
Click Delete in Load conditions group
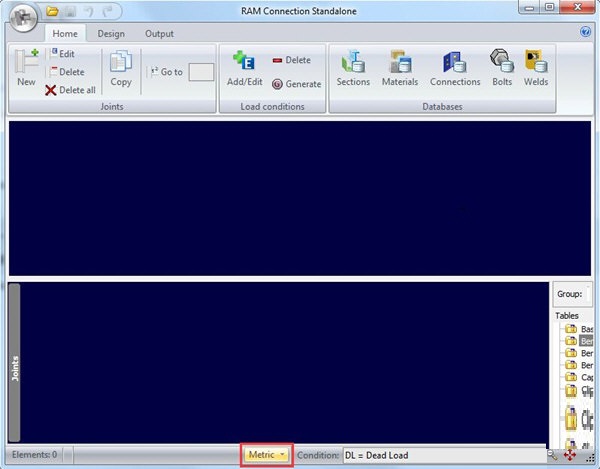(292, 60)
